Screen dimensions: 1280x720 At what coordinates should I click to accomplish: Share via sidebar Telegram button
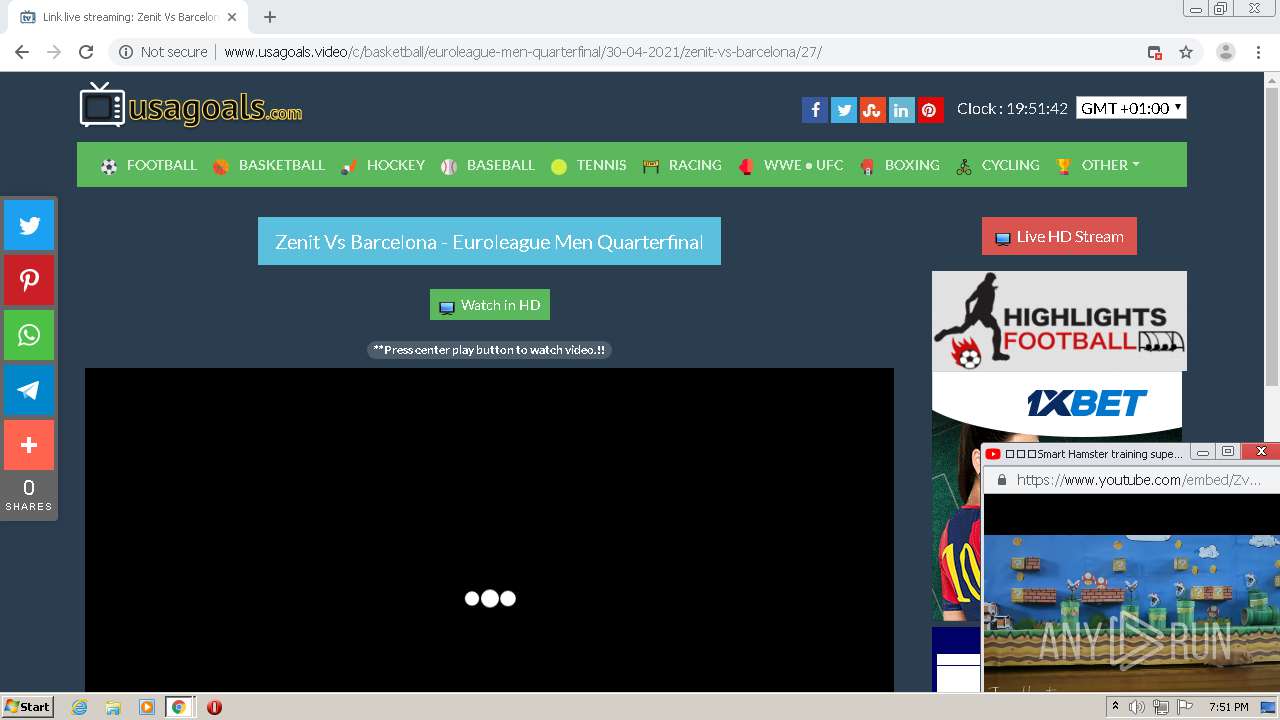click(x=29, y=390)
